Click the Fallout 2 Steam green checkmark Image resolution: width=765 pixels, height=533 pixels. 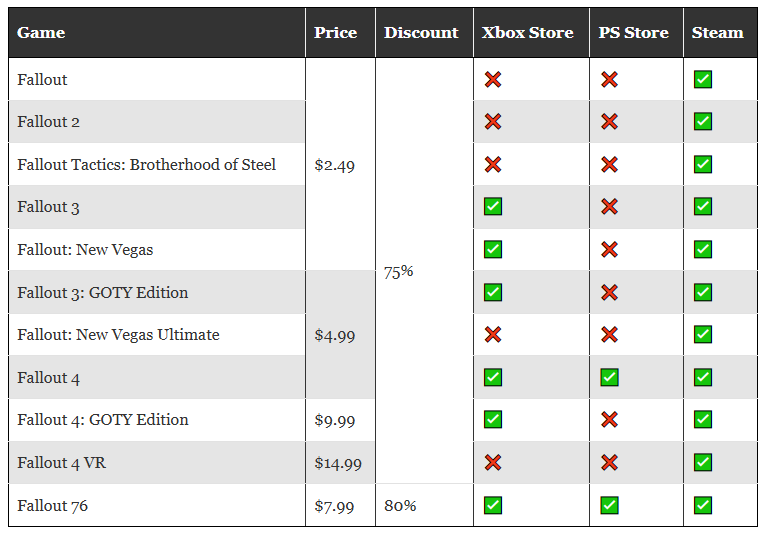click(703, 122)
